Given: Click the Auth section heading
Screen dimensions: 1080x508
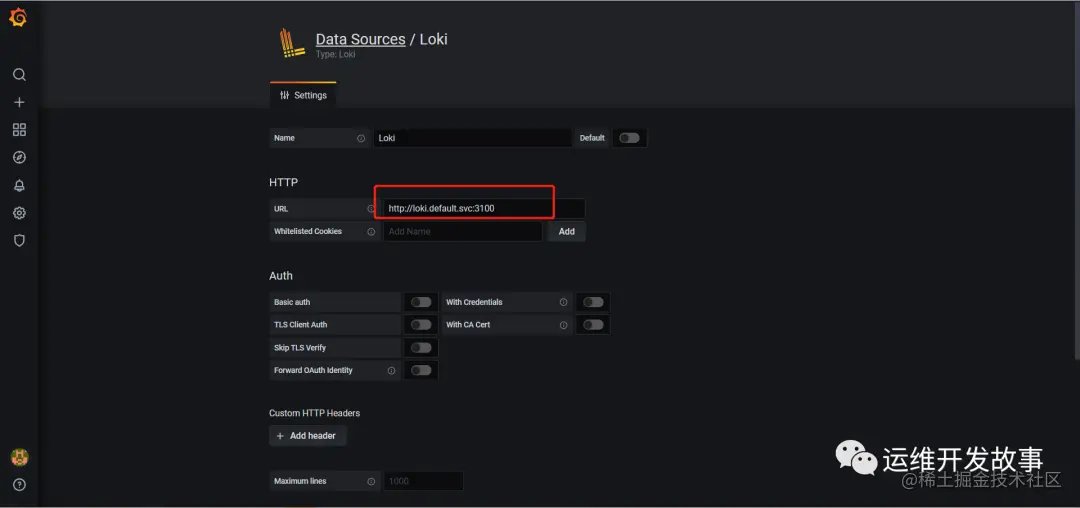Looking at the screenshot, I should click(281, 276).
